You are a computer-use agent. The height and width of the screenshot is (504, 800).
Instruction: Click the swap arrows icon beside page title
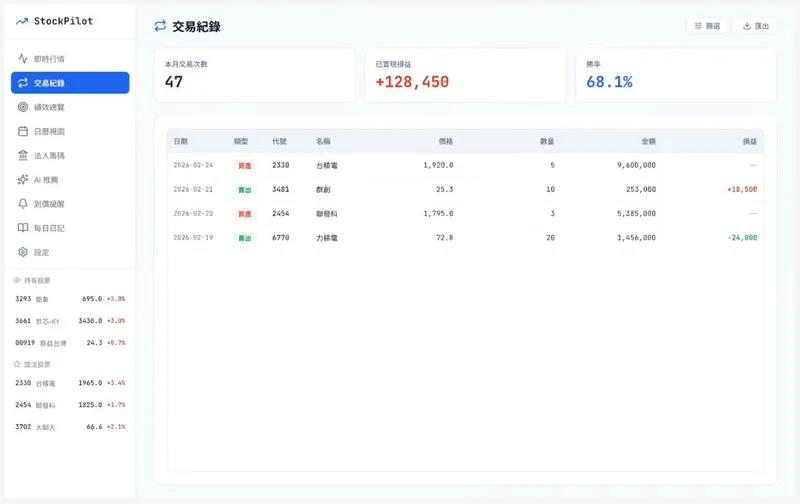160,26
